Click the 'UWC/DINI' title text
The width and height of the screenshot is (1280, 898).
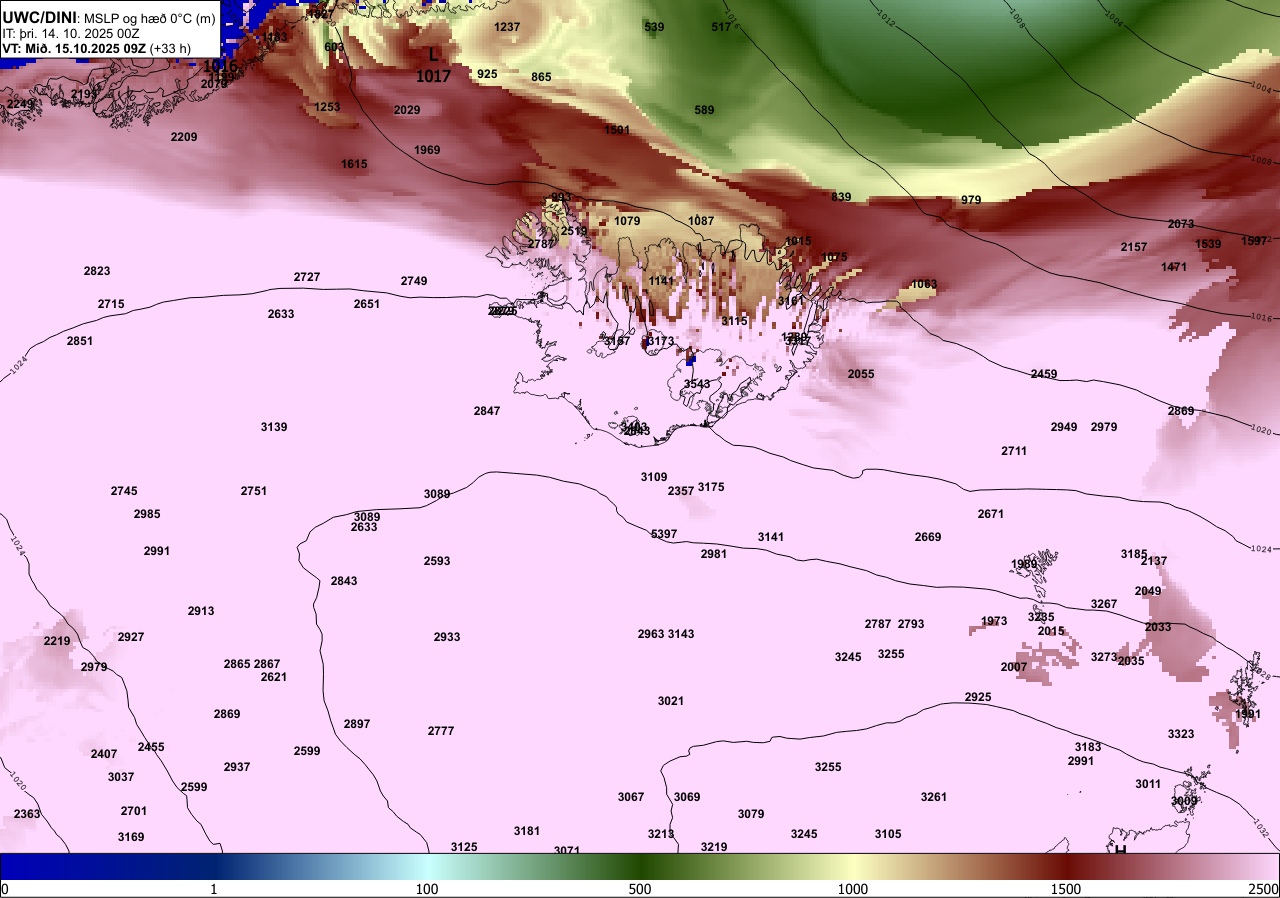click(x=39, y=17)
